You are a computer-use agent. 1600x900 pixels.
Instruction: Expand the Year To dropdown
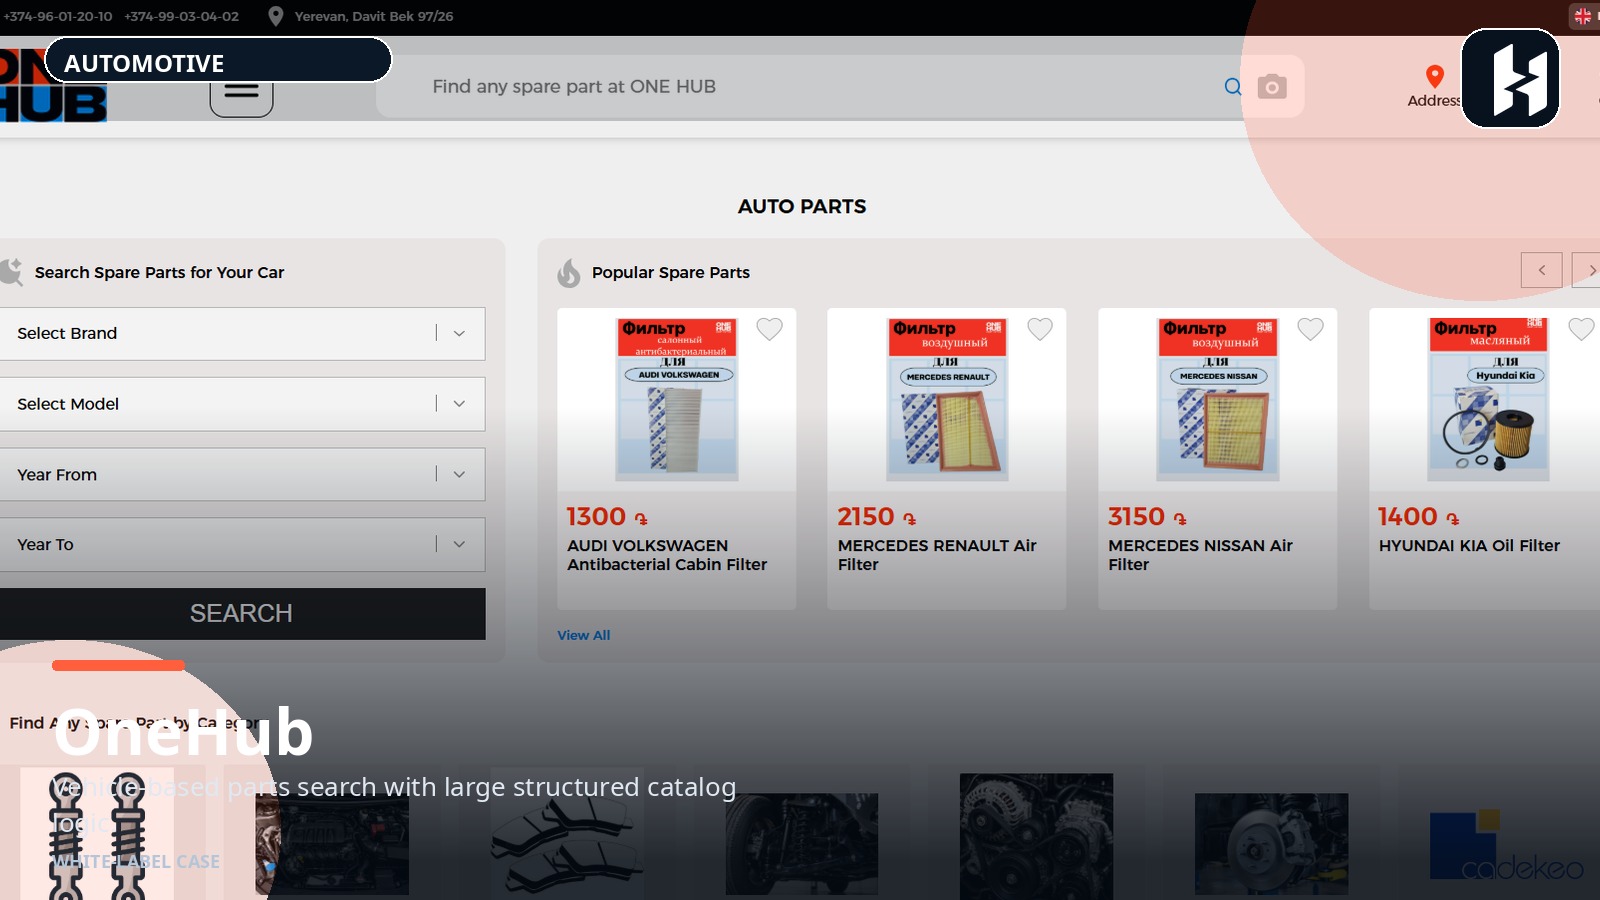242,545
